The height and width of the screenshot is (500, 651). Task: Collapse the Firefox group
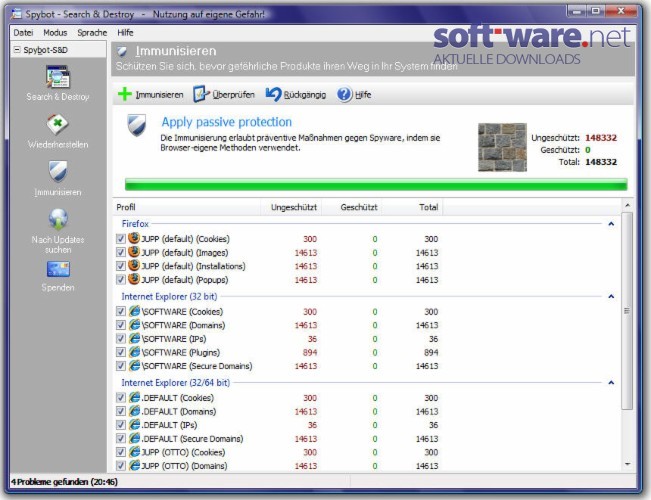click(x=611, y=224)
